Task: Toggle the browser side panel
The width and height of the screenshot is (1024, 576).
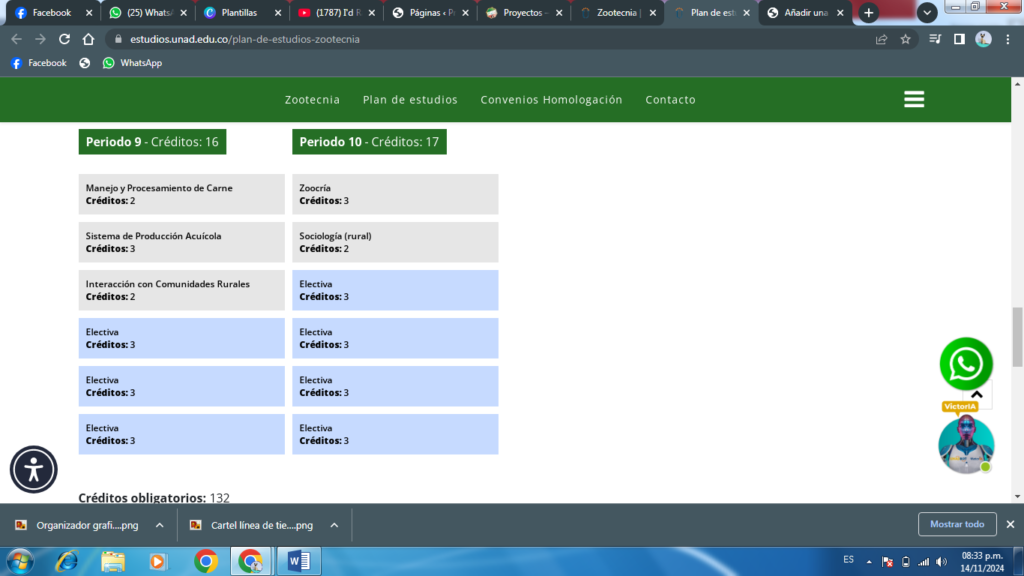Action: coord(959,39)
